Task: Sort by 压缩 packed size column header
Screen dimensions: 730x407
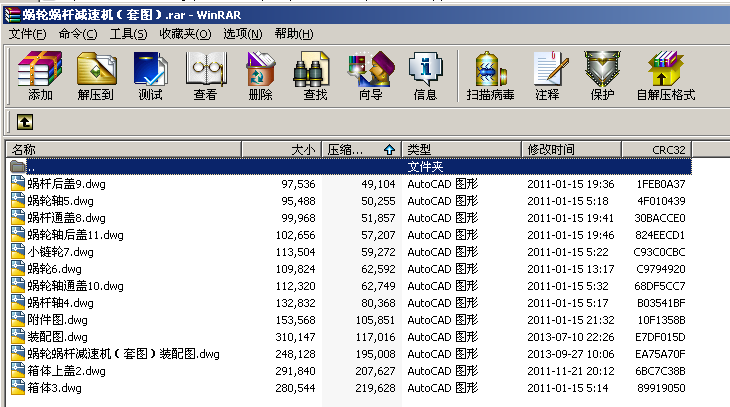Action: [362, 149]
